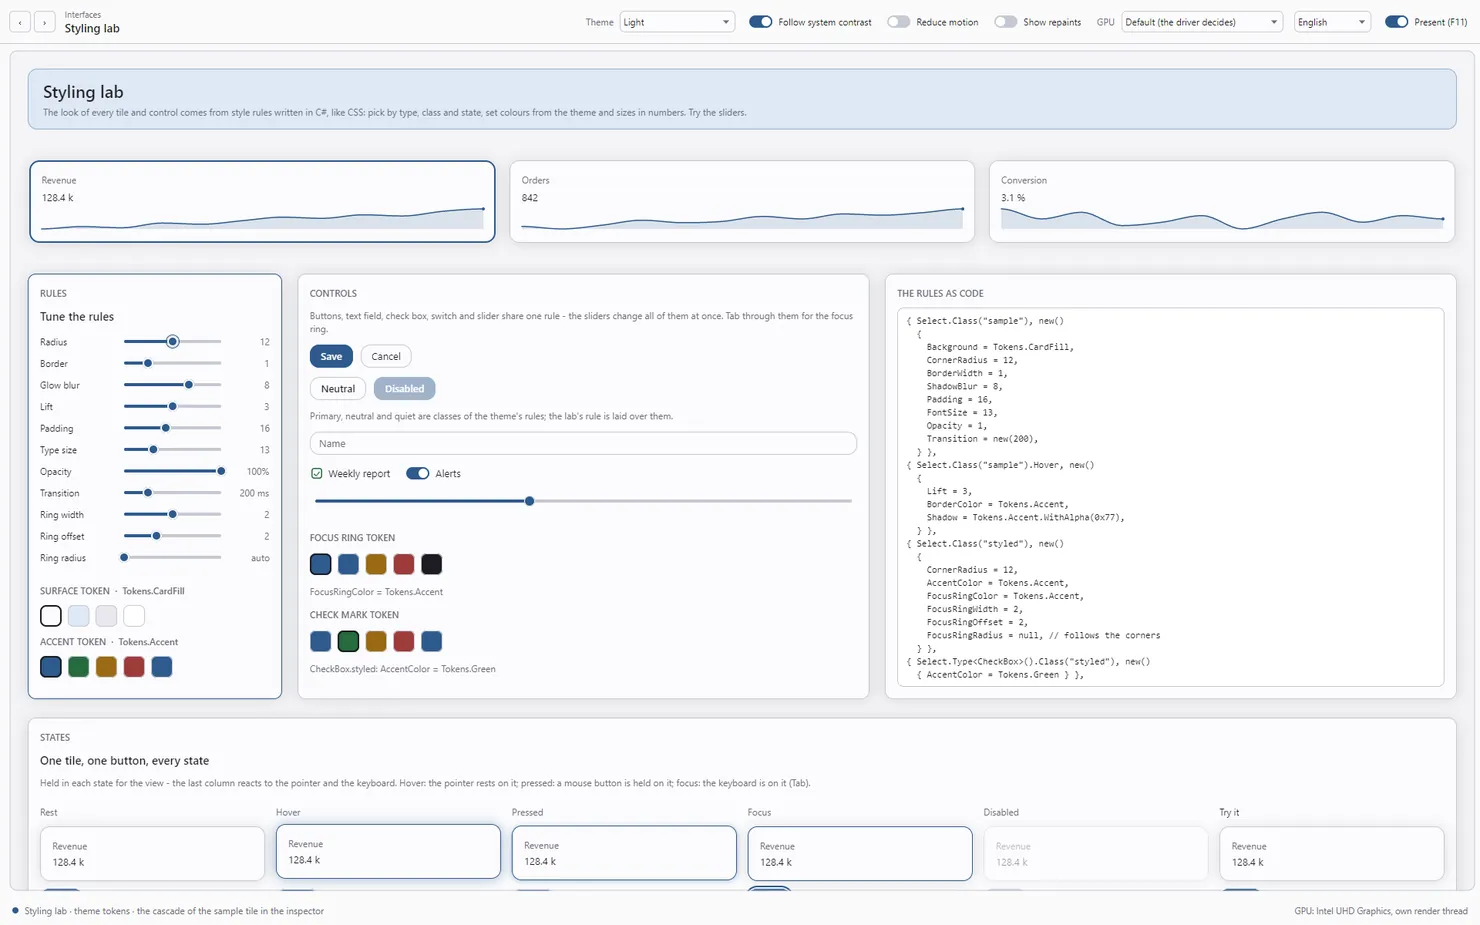Select the green Check mark token swatch
The image size is (1480, 925).
coord(348,642)
